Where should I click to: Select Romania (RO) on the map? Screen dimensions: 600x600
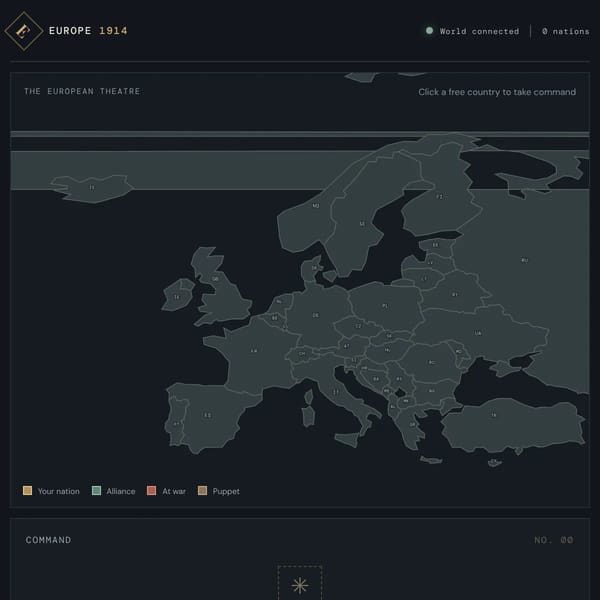click(432, 362)
